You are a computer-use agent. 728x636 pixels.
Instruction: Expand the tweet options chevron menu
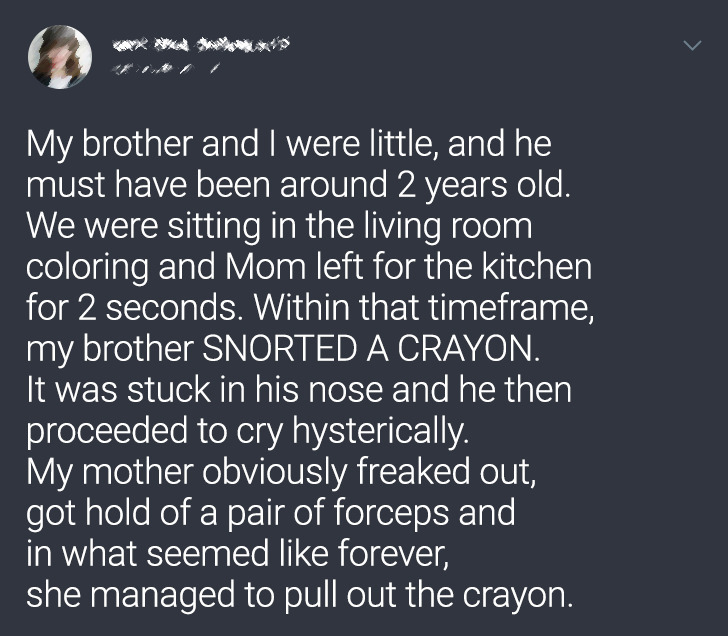pyautogui.click(x=692, y=45)
